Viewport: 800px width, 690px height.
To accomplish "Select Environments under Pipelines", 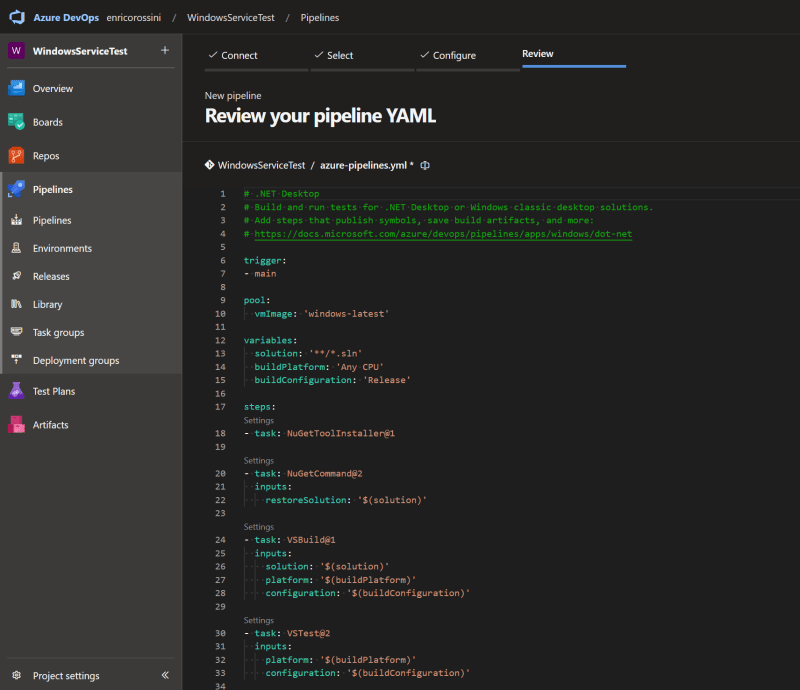I will (62, 248).
